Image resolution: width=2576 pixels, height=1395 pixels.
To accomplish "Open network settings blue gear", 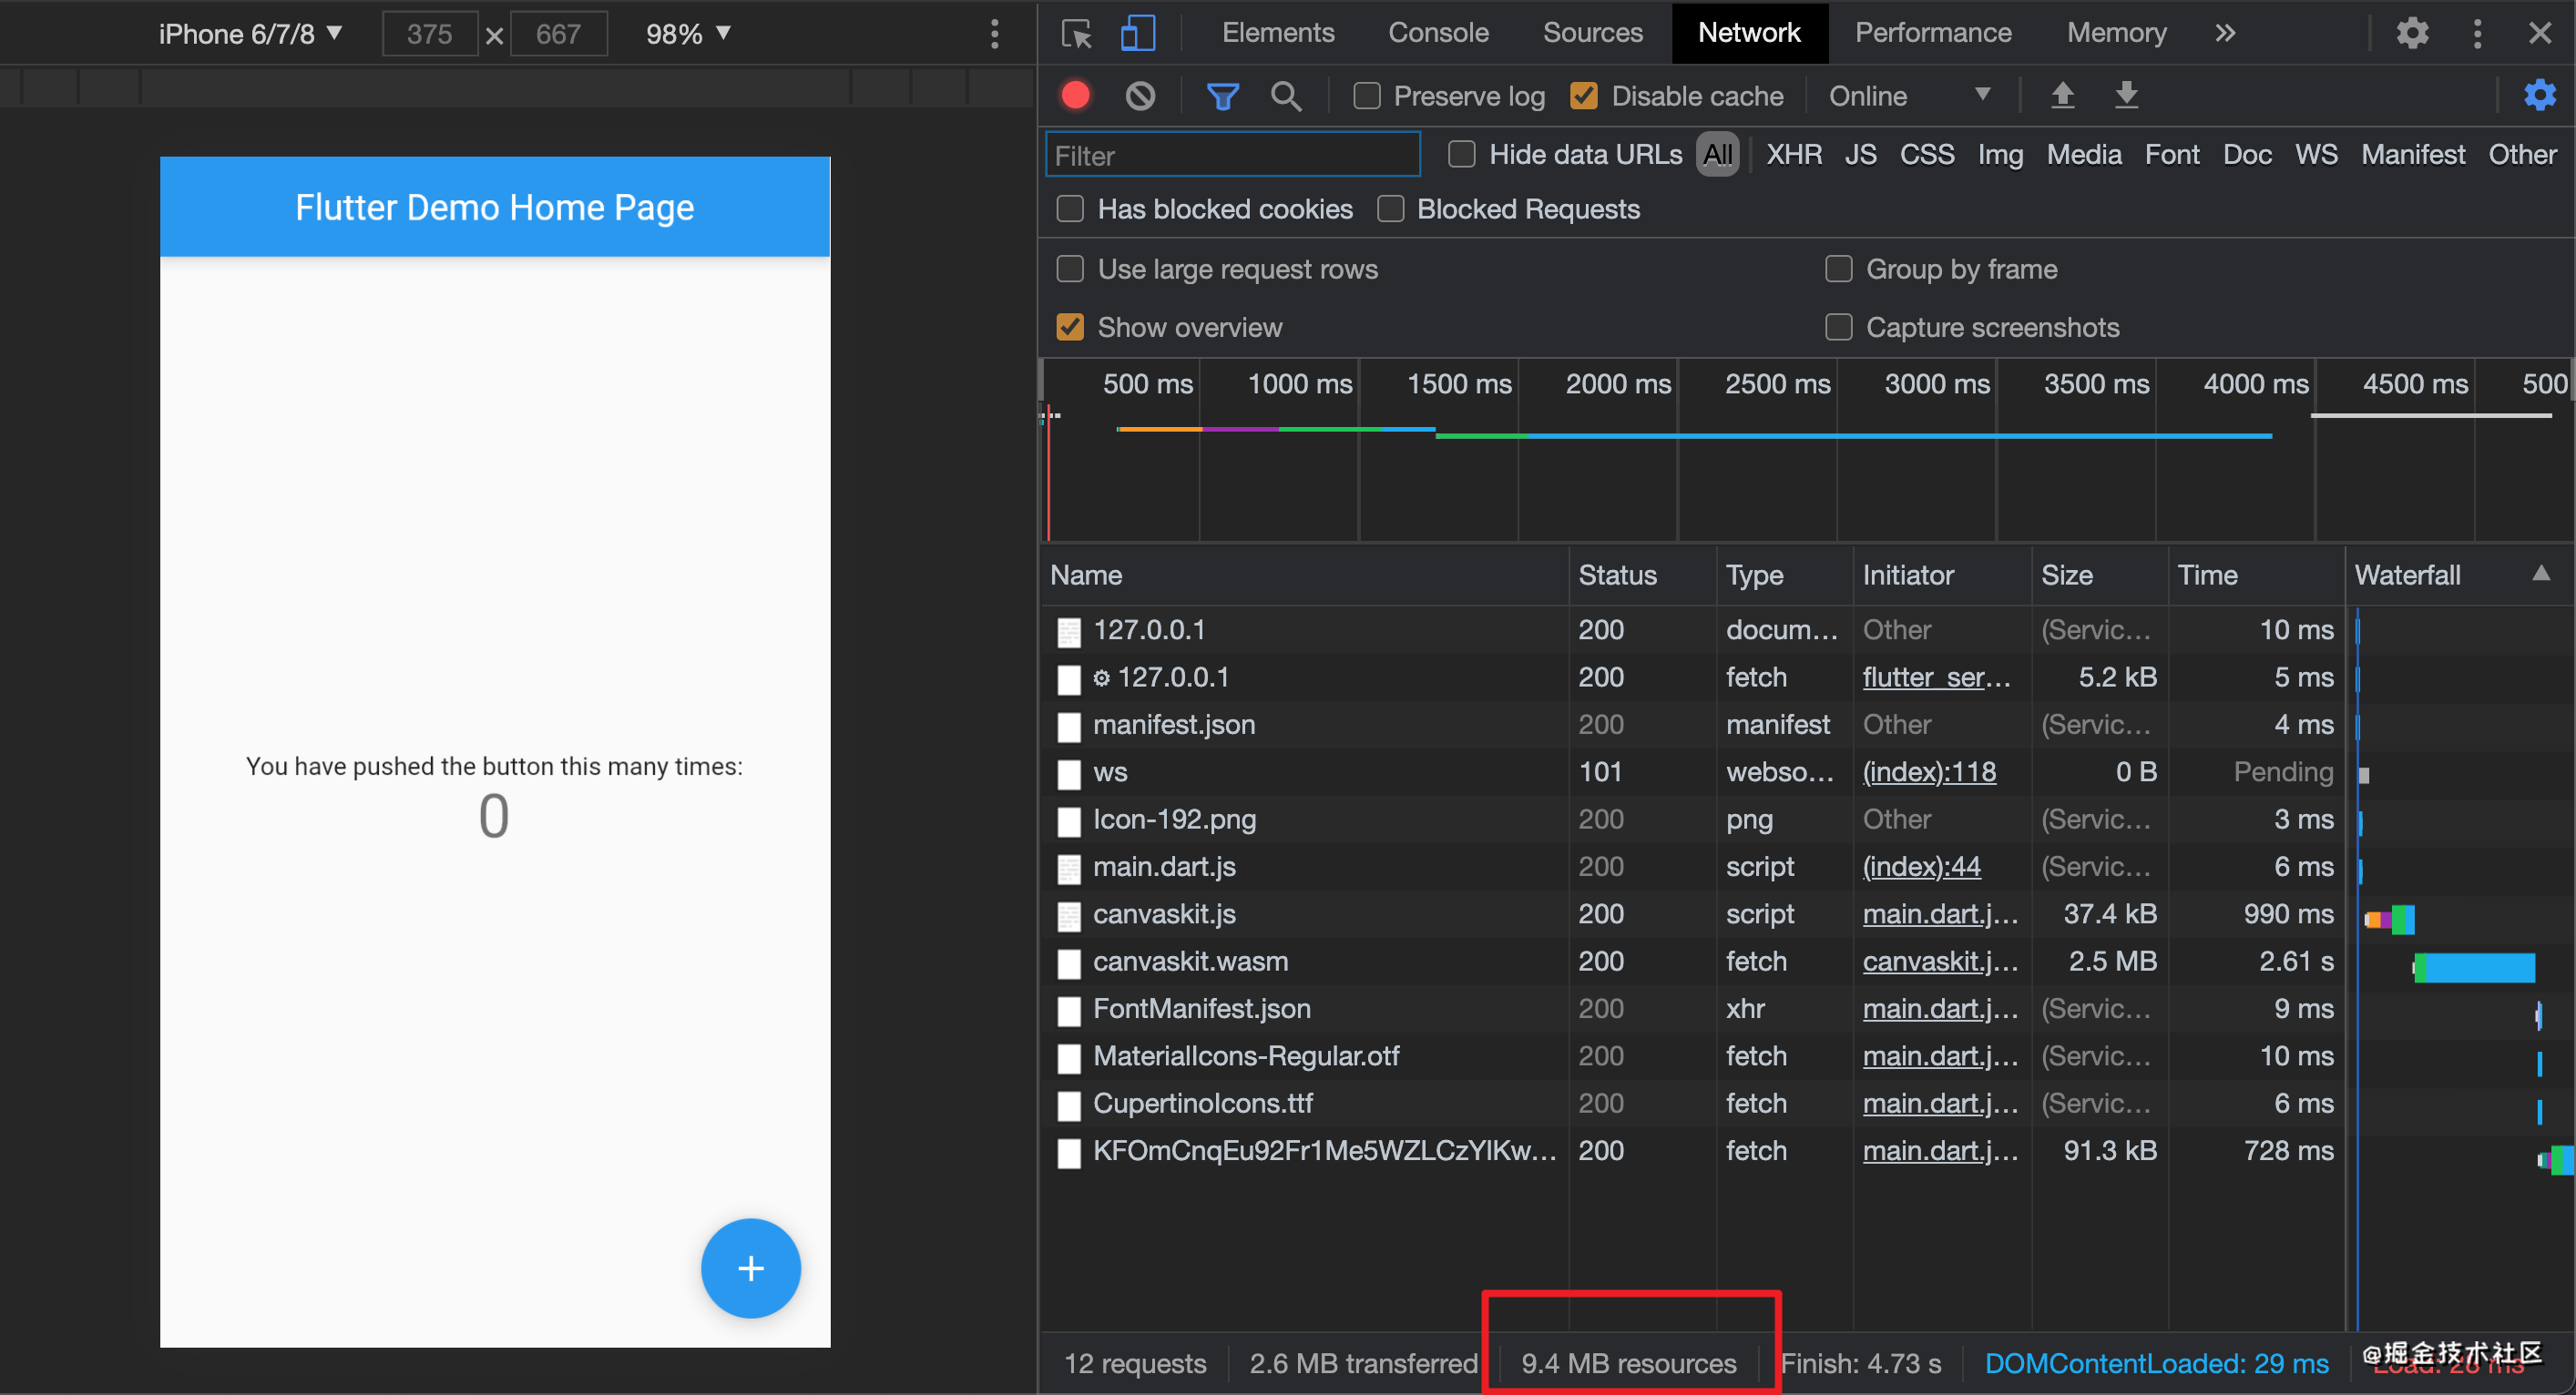I will 2539,95.
